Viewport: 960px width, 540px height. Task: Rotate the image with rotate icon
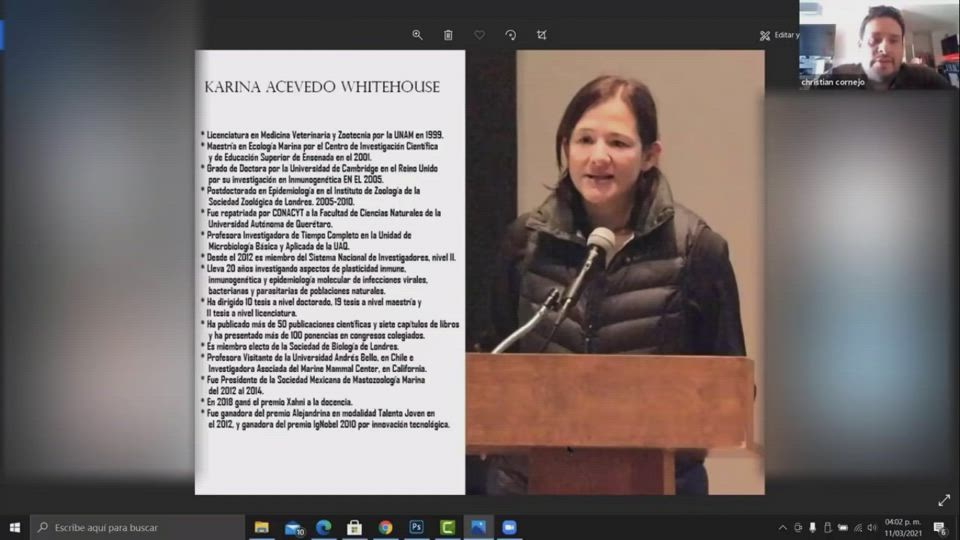[510, 35]
